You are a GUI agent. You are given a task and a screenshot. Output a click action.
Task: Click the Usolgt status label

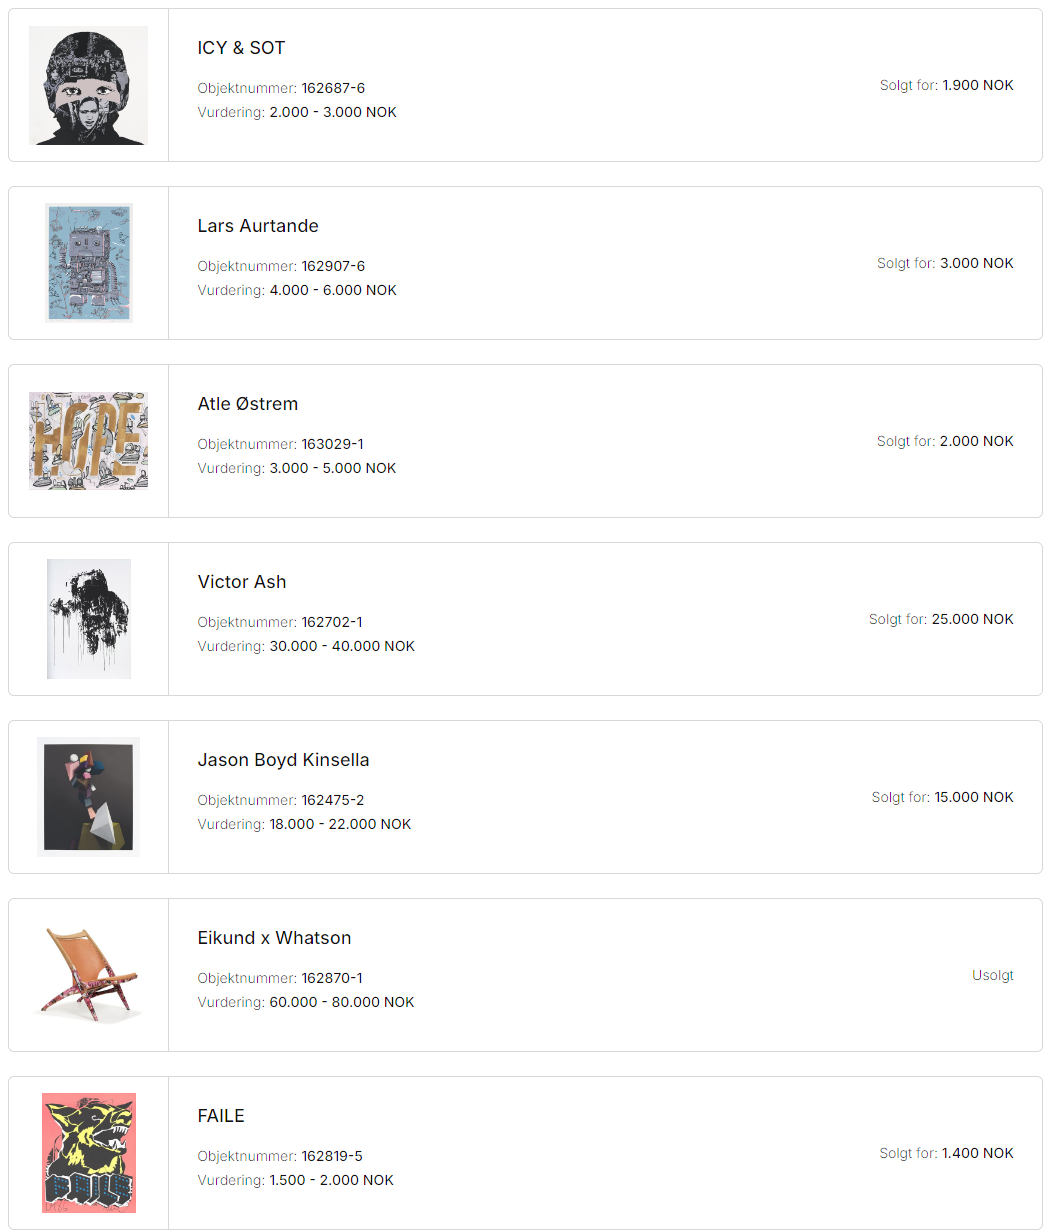(992, 975)
